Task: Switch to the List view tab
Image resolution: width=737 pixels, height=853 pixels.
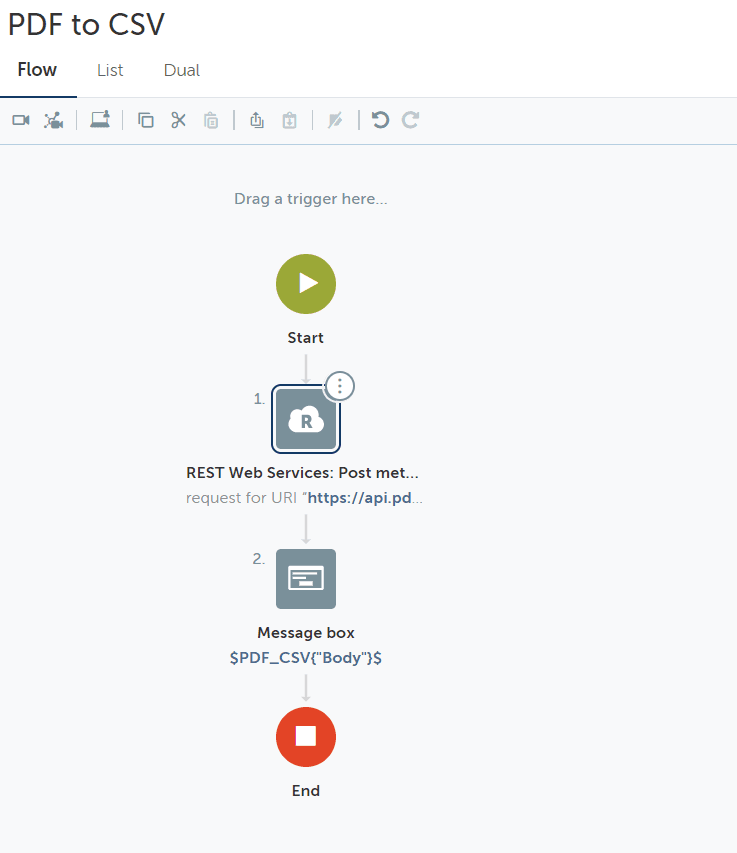Action: tap(110, 70)
